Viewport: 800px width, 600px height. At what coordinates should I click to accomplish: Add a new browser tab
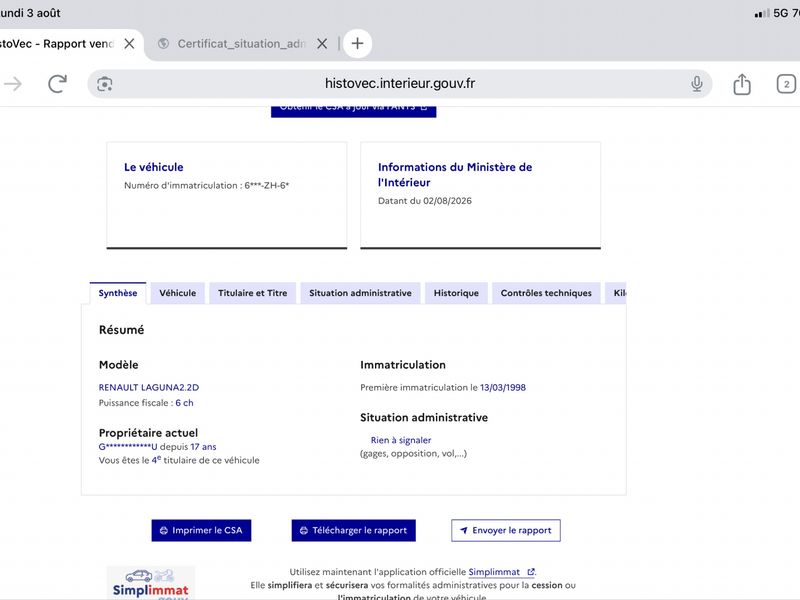[x=357, y=43]
